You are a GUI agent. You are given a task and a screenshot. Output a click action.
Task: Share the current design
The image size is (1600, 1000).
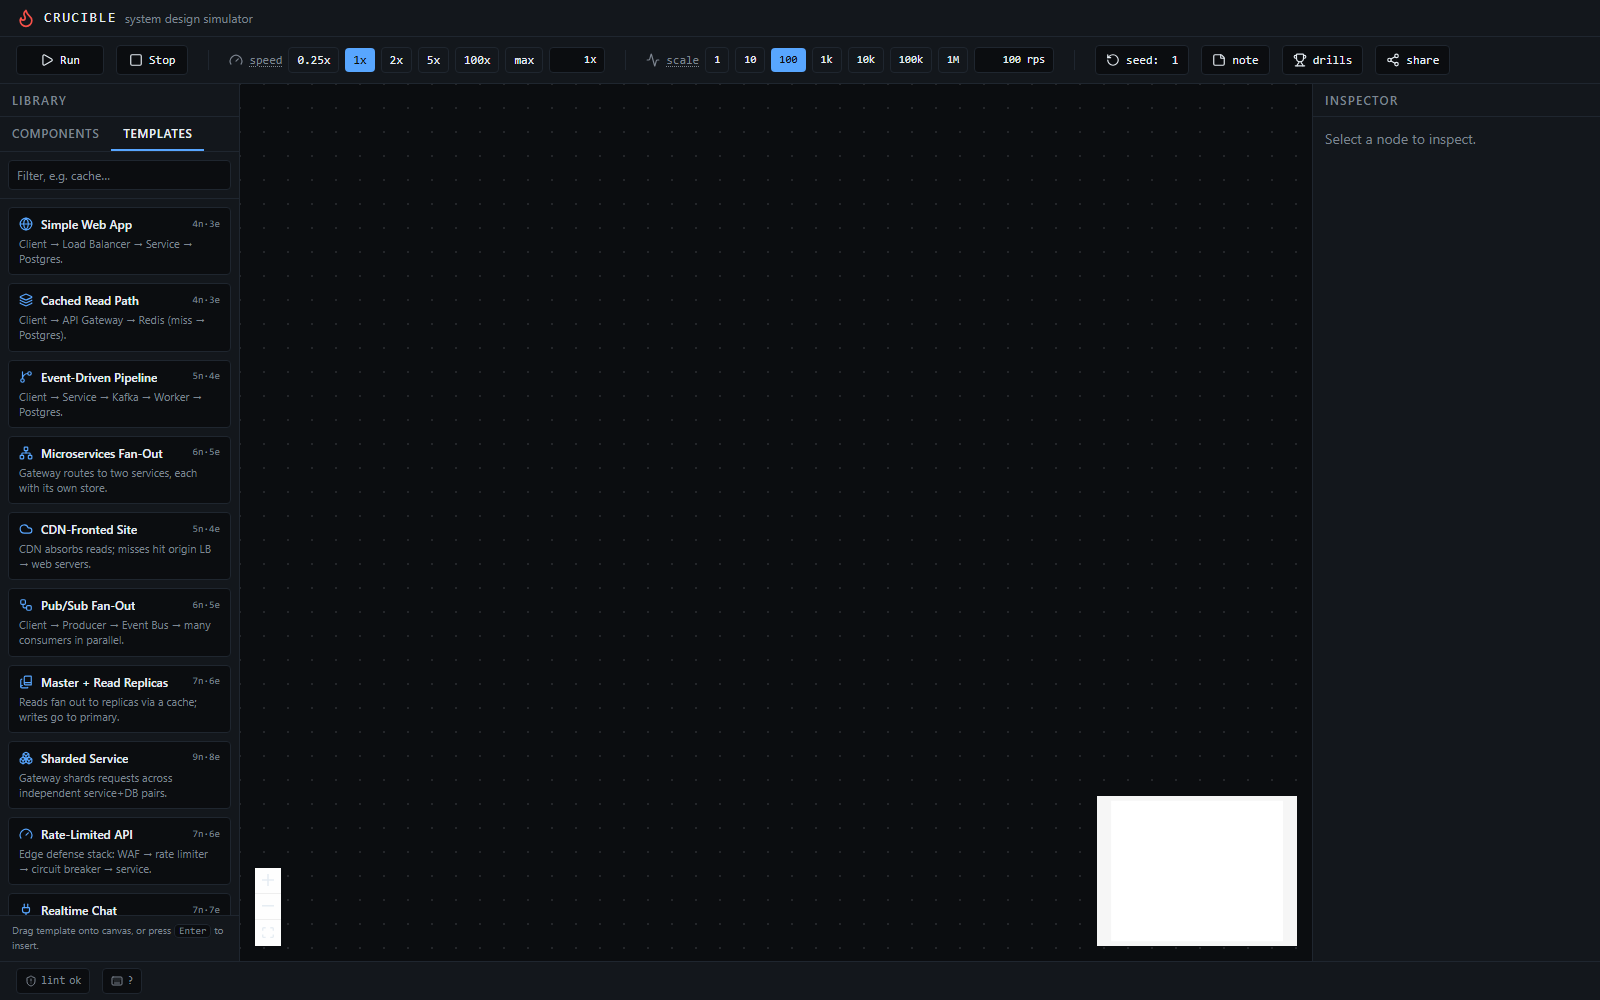pos(1412,60)
